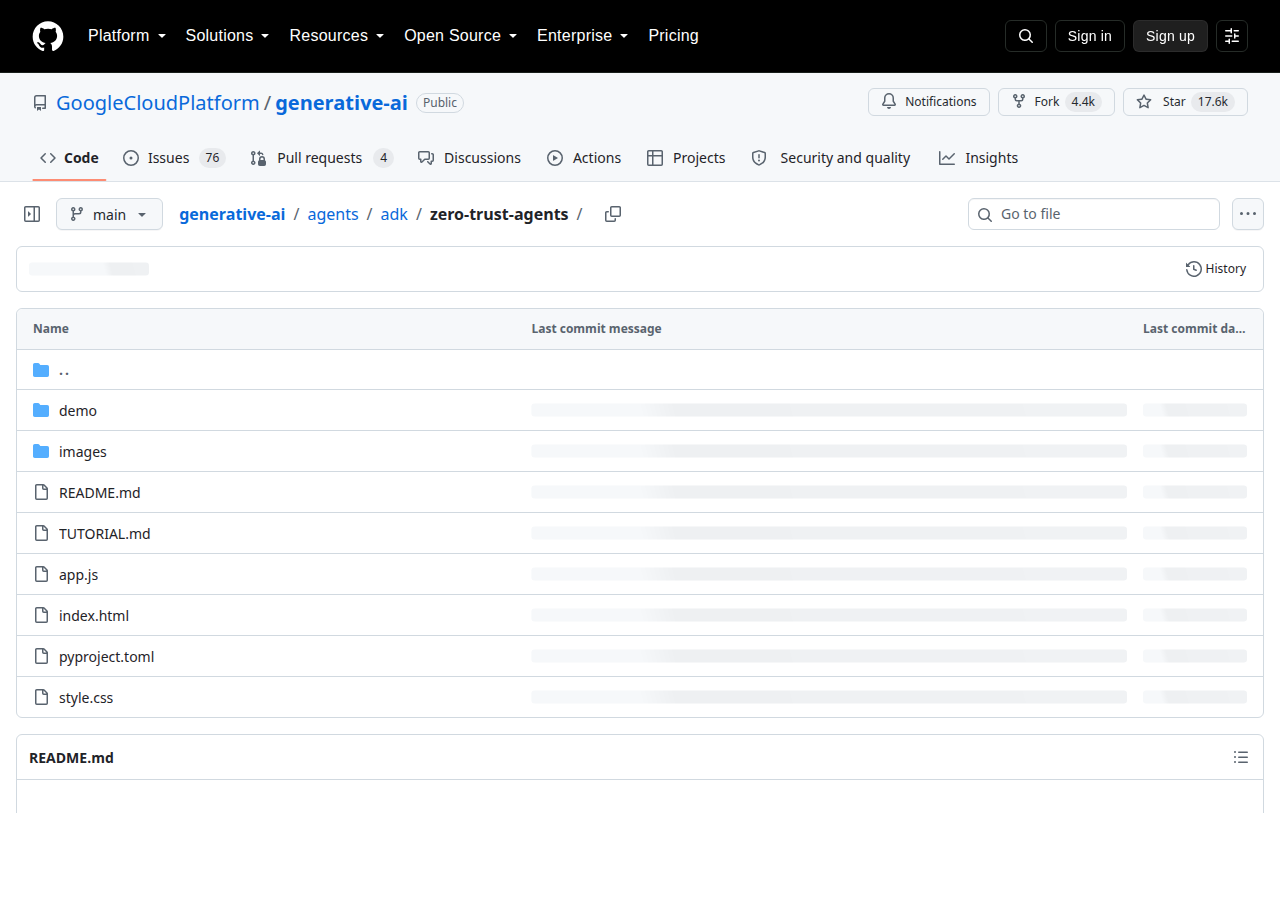
Task: Expand the Resources menu
Action: 337,36
